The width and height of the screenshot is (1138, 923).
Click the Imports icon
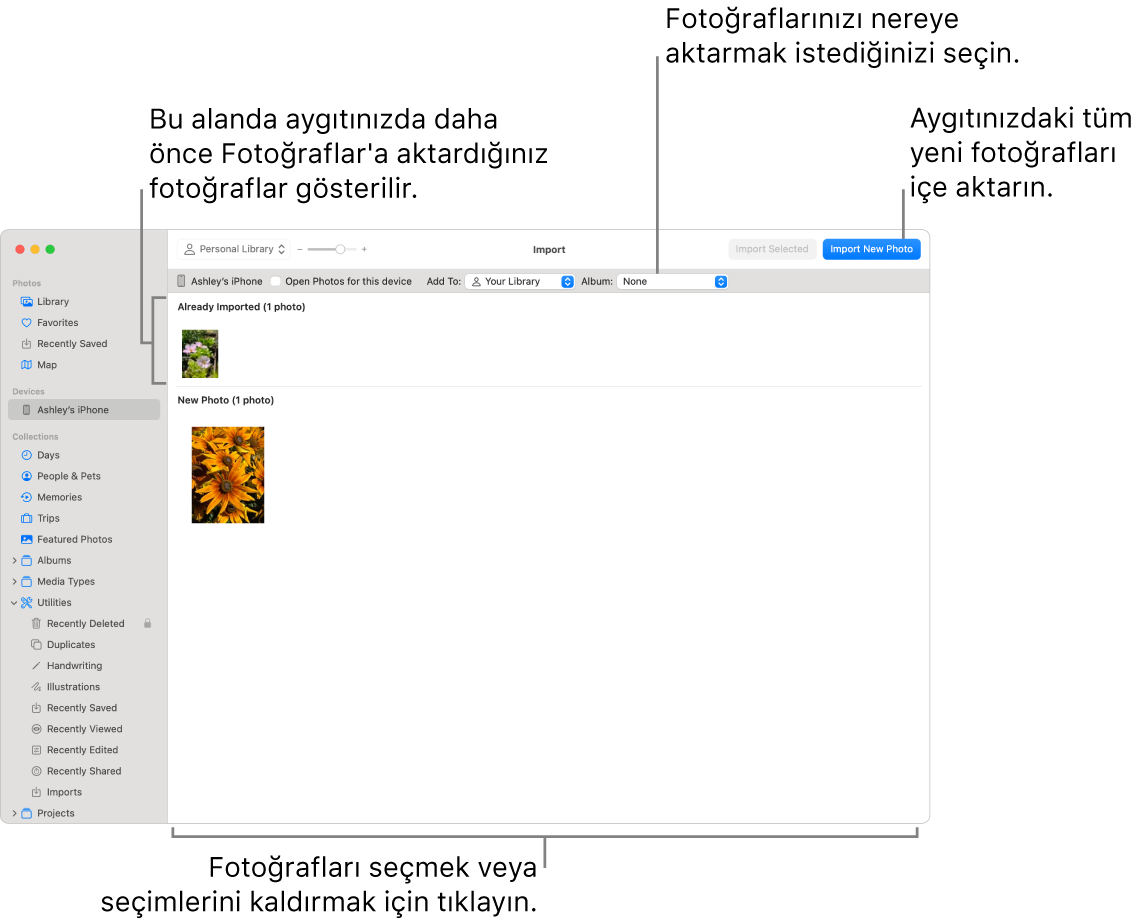[36, 792]
